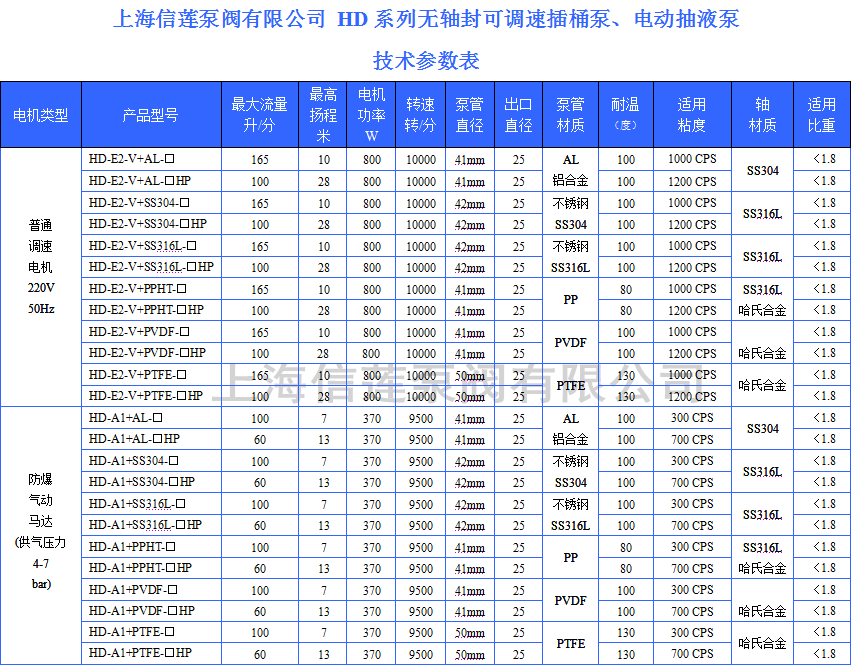Select model cell HD-A1+SS304-□HP

coord(151,482)
